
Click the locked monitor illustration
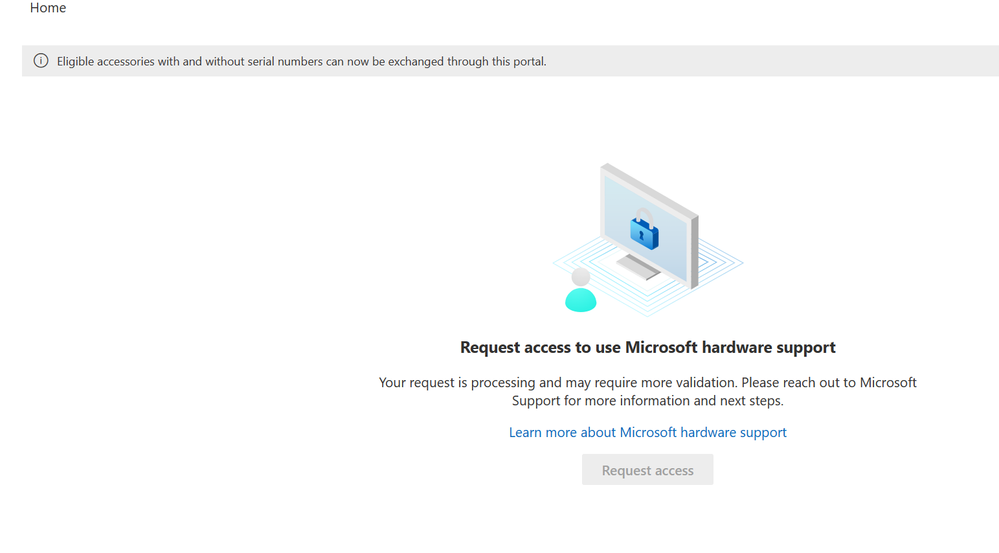tap(647, 240)
